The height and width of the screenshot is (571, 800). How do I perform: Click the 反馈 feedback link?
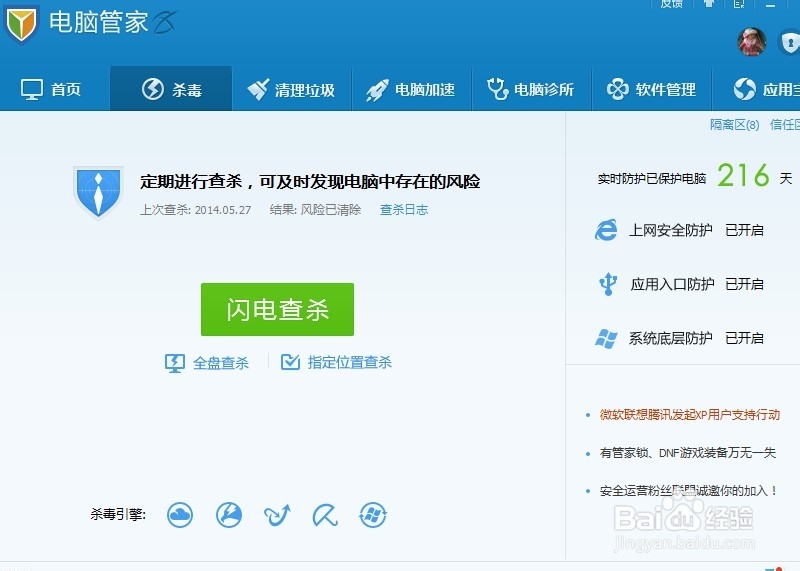point(671,4)
